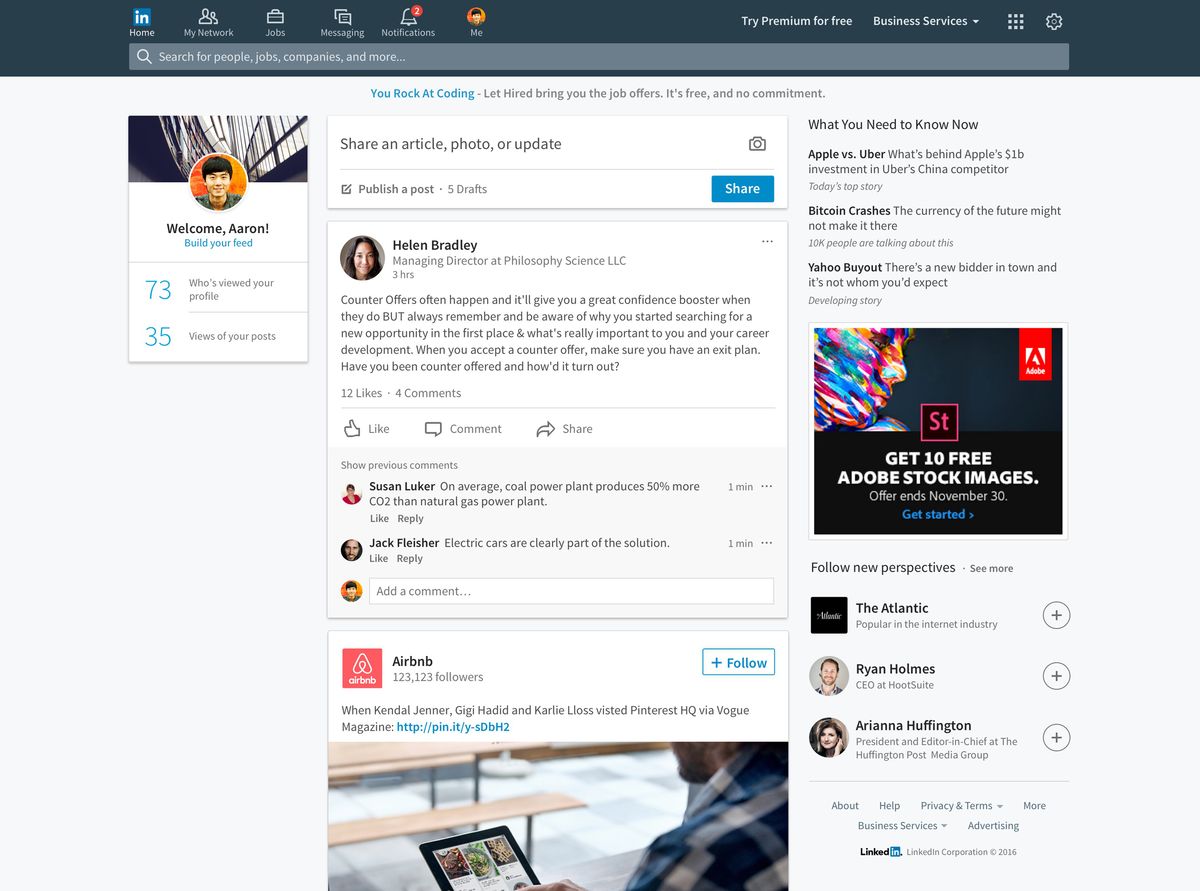Go to LinkedIn Home icon
This screenshot has height=891, width=1200.
[142, 17]
